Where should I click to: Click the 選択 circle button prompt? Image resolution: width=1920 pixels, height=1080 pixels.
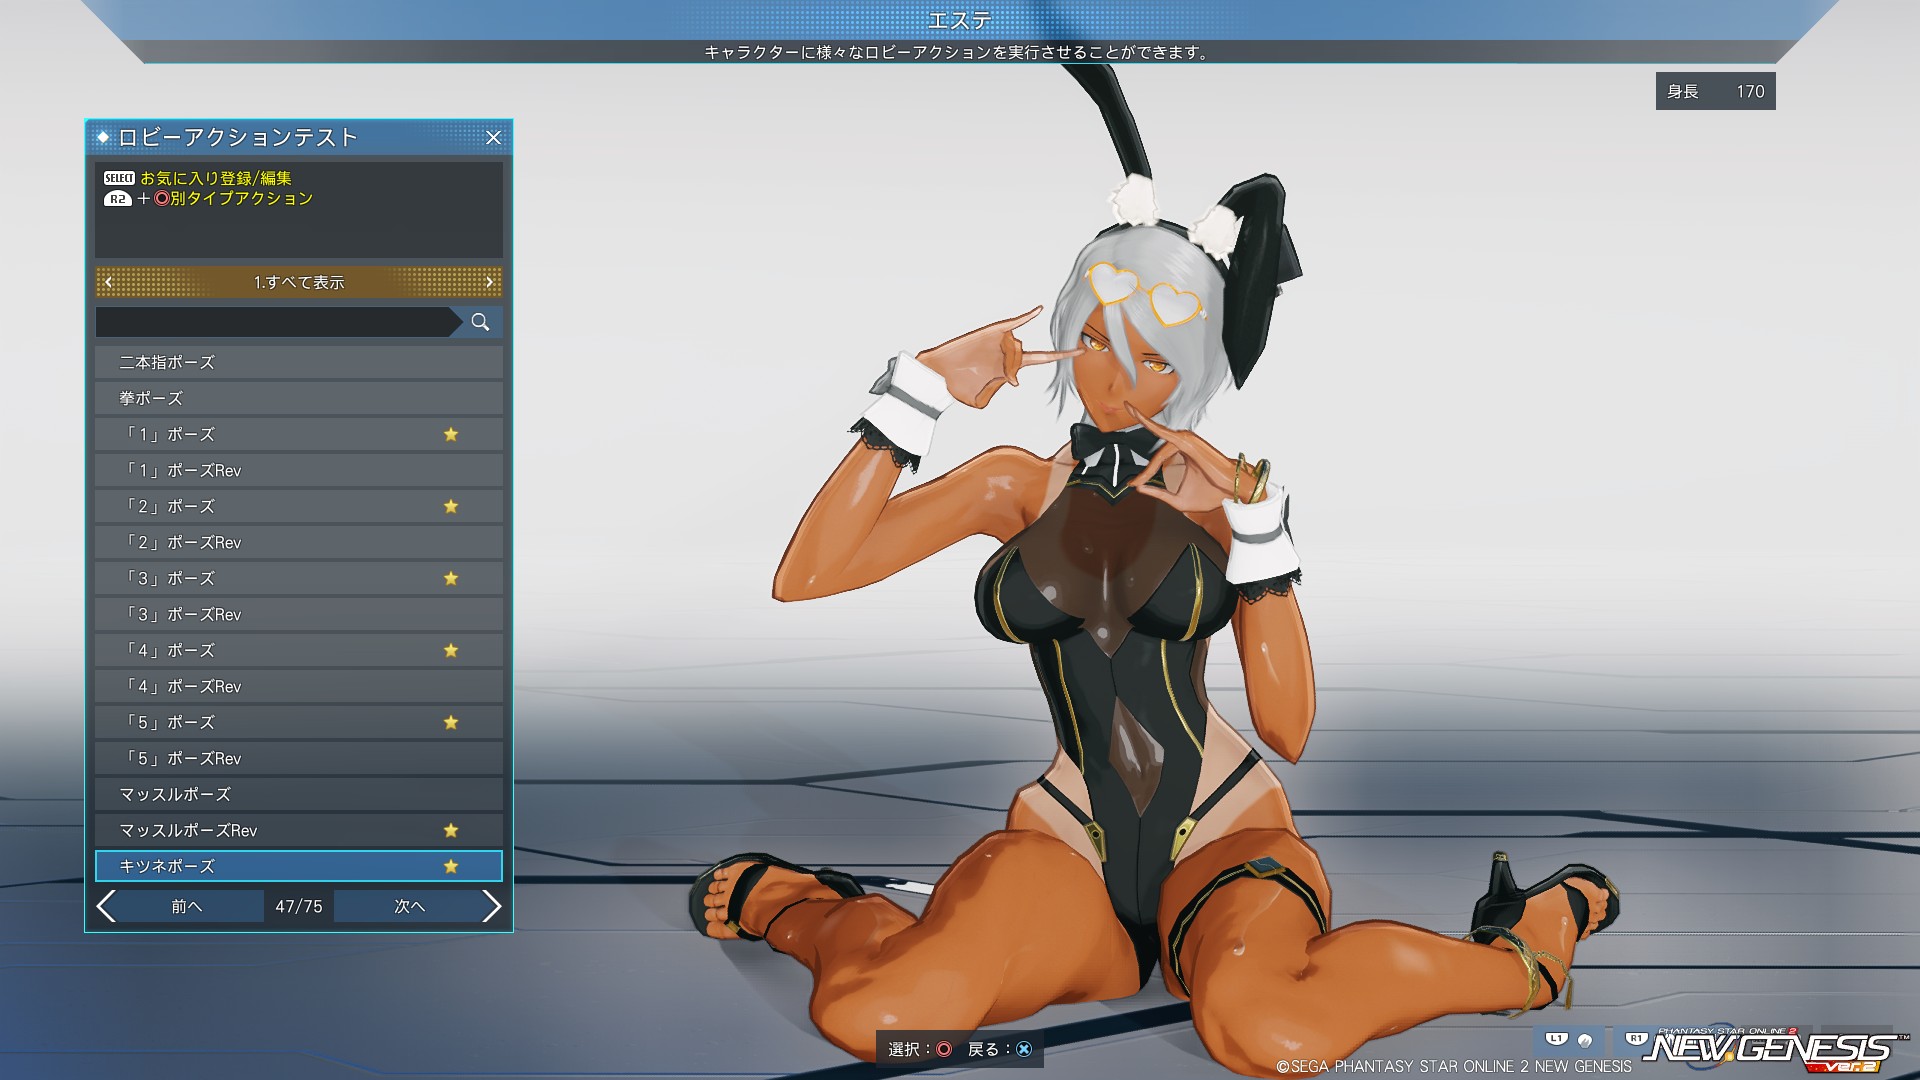(x=943, y=1049)
